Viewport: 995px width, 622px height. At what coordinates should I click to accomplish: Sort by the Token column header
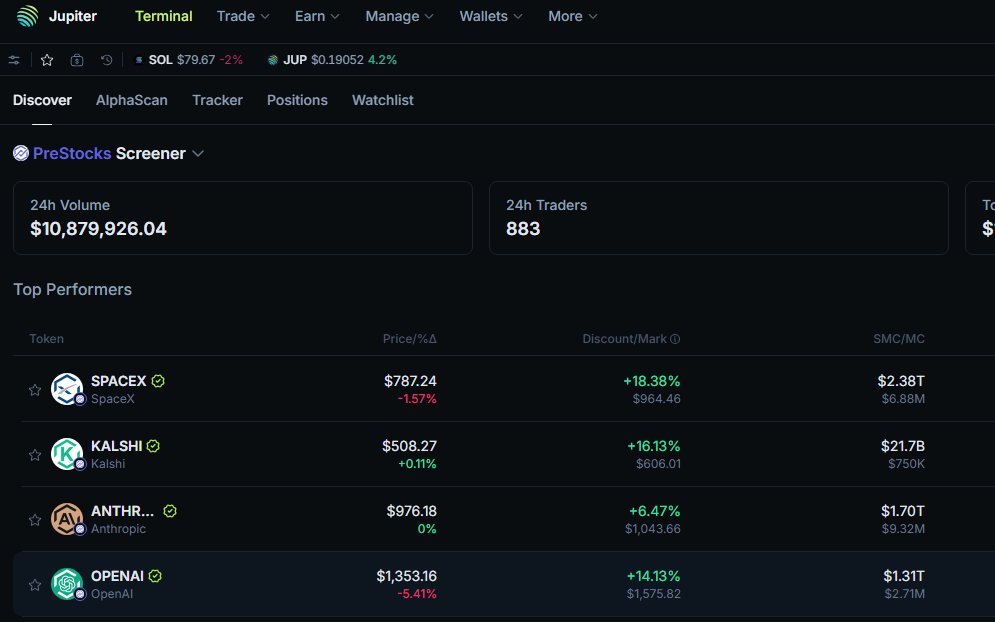pyautogui.click(x=46, y=339)
